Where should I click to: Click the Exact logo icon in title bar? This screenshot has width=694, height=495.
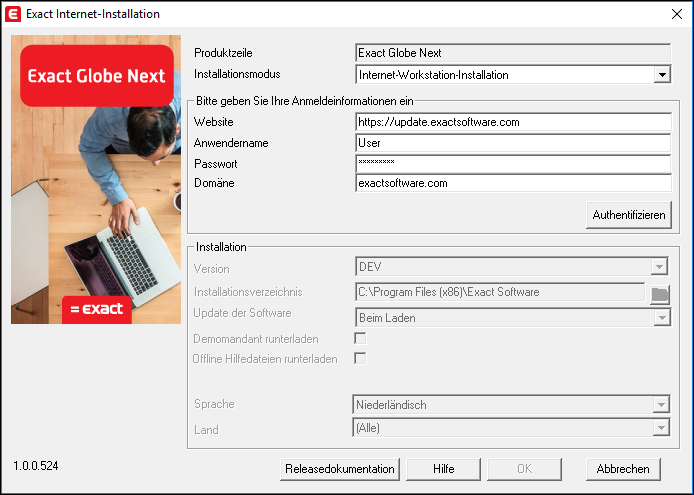(x=13, y=14)
